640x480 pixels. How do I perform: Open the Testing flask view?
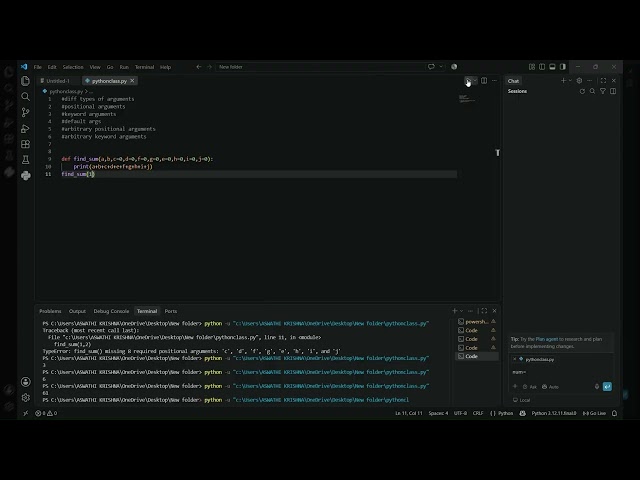click(x=25, y=160)
